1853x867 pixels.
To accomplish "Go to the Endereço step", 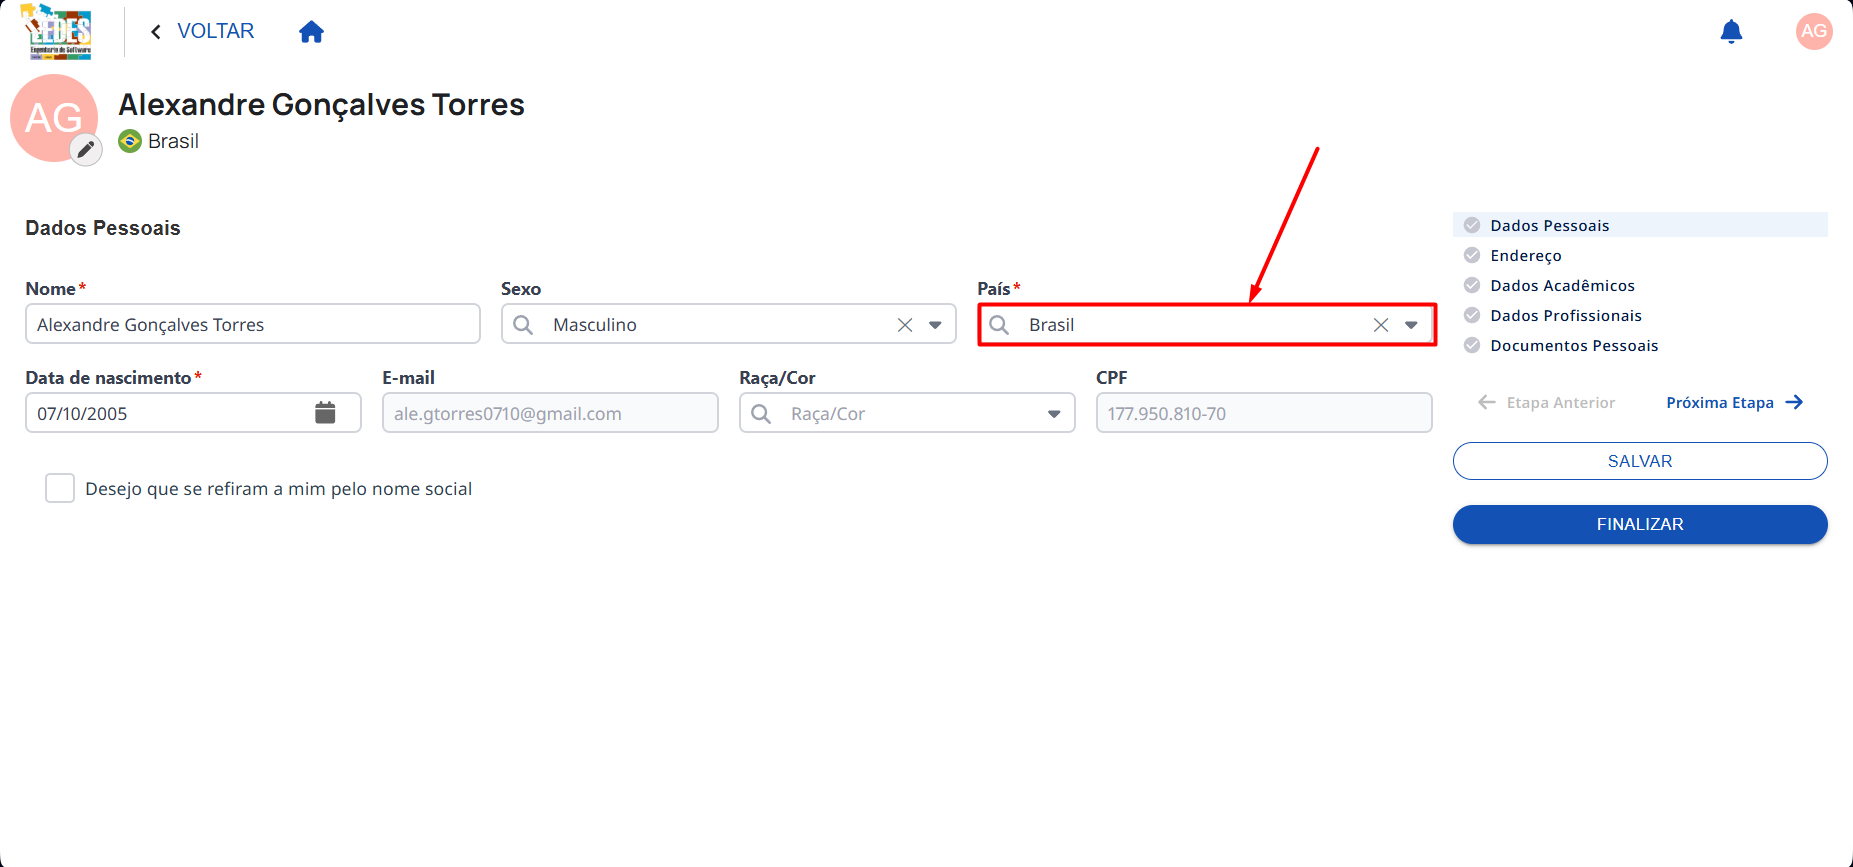I will tap(1525, 256).
